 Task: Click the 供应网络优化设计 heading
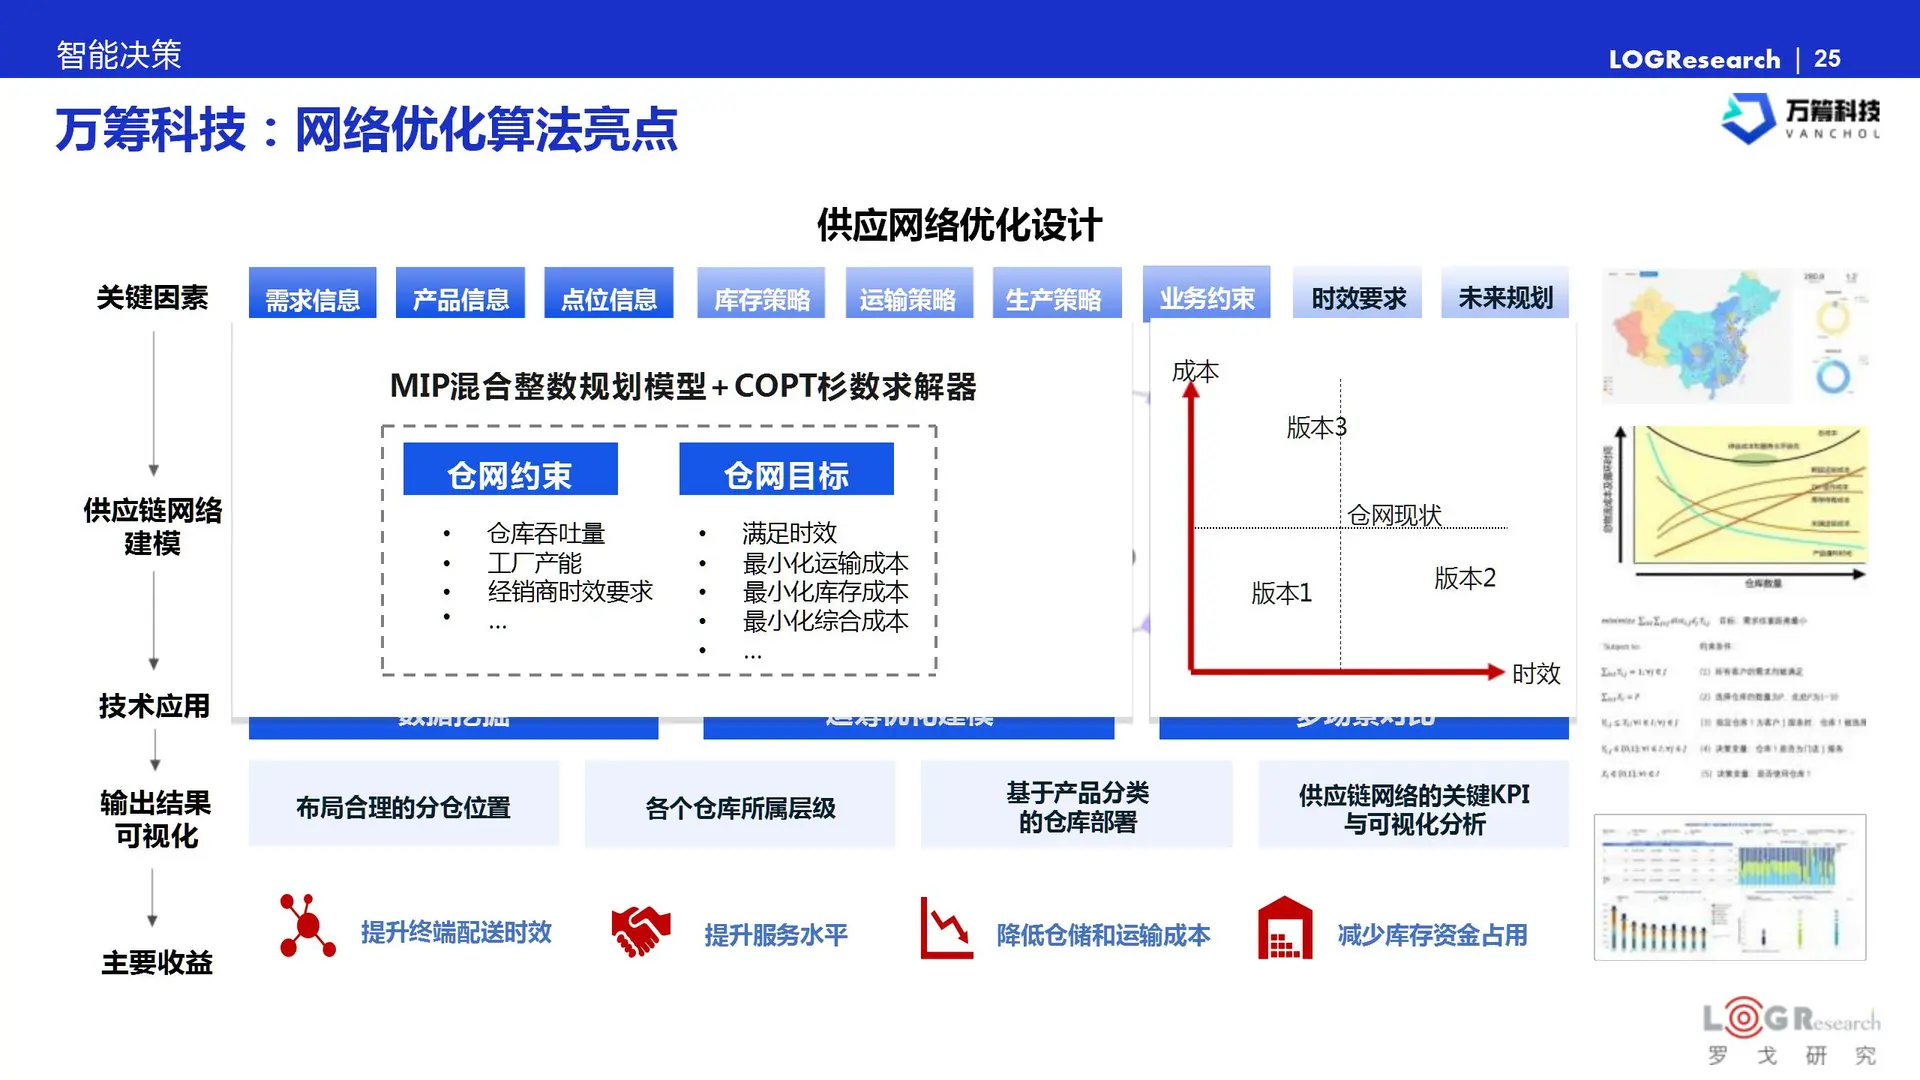(959, 224)
